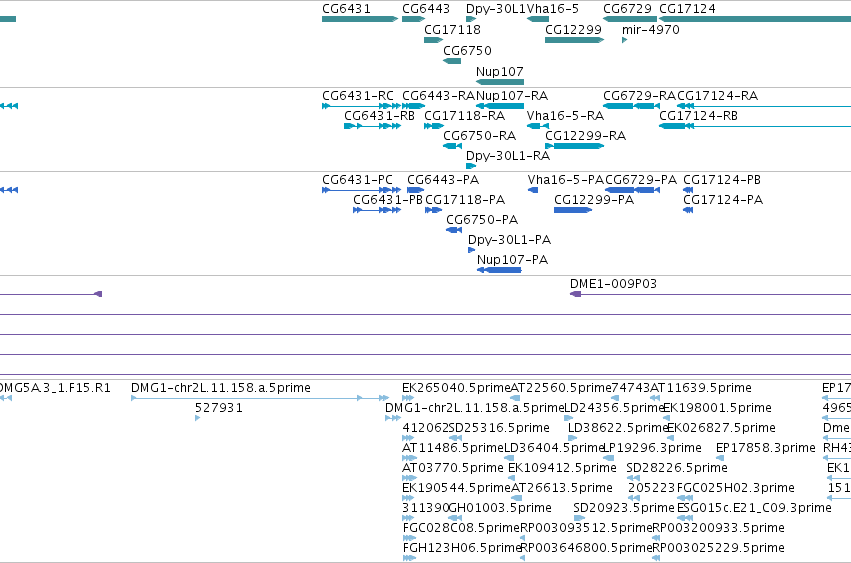Click the CG6431 gene arrow glyph

coord(360,19)
